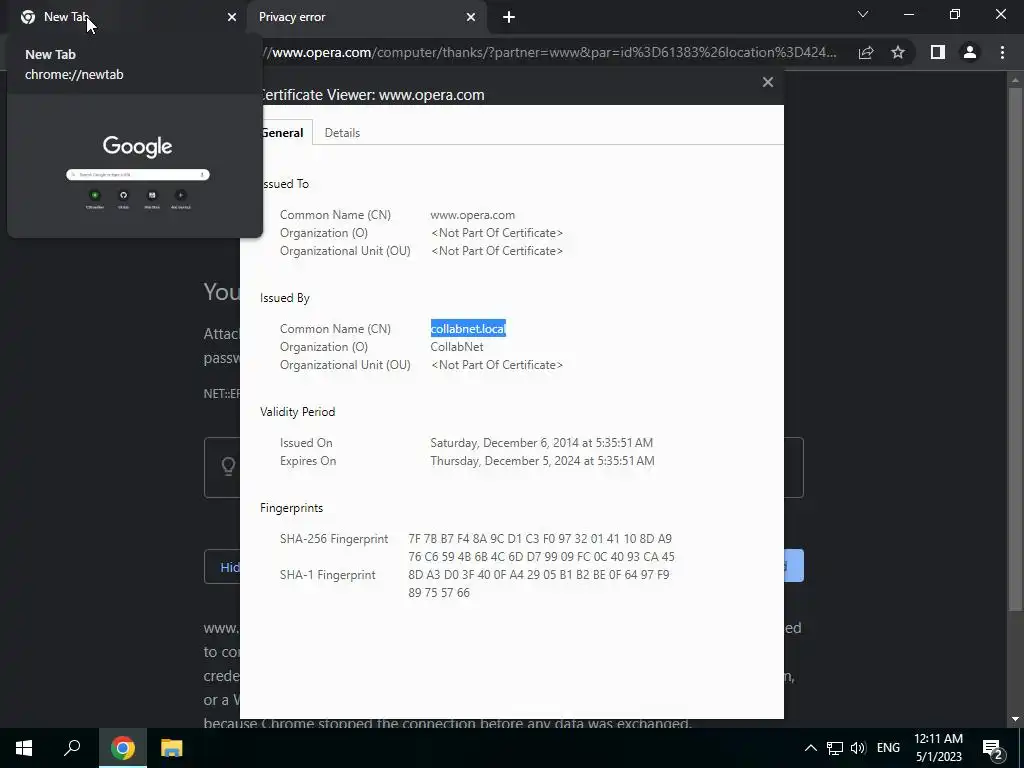The image size is (1024, 768).
Task: Open the tab search chevron
Action: click(863, 14)
